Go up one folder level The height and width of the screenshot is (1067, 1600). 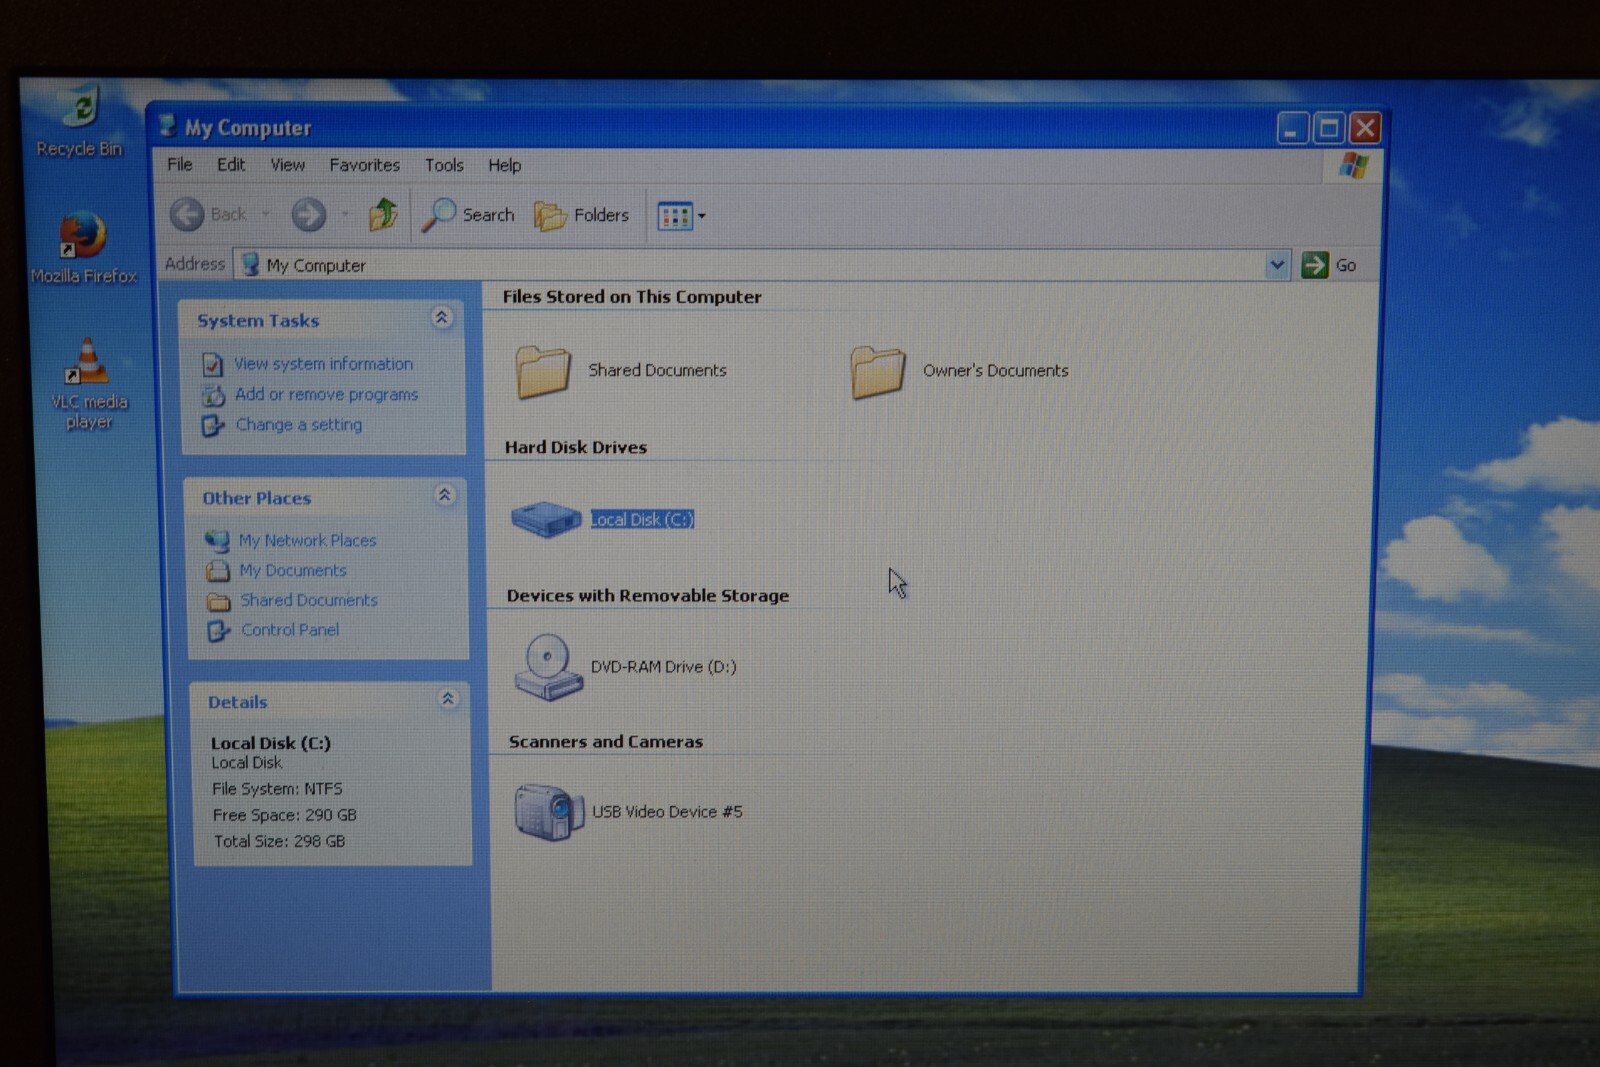tap(383, 214)
